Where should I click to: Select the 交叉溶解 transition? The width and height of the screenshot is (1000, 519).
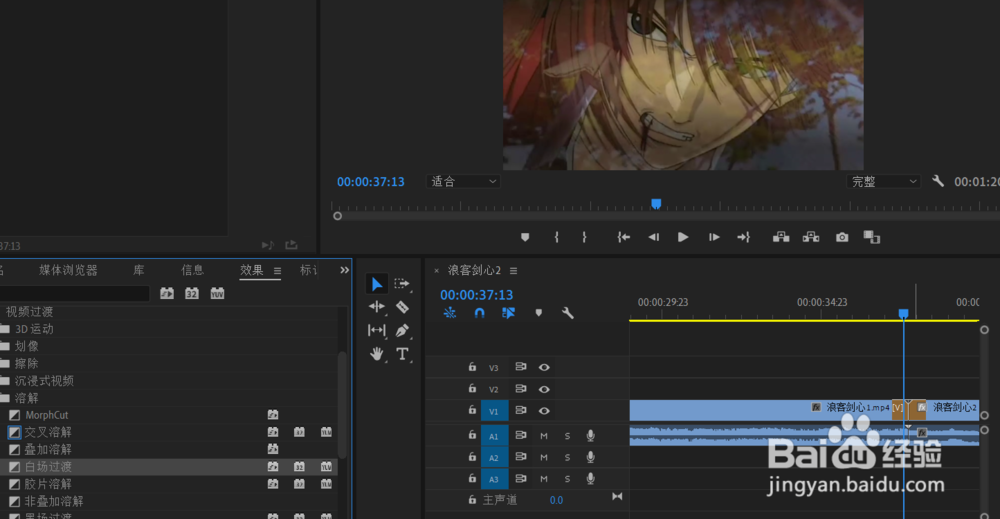pos(48,432)
